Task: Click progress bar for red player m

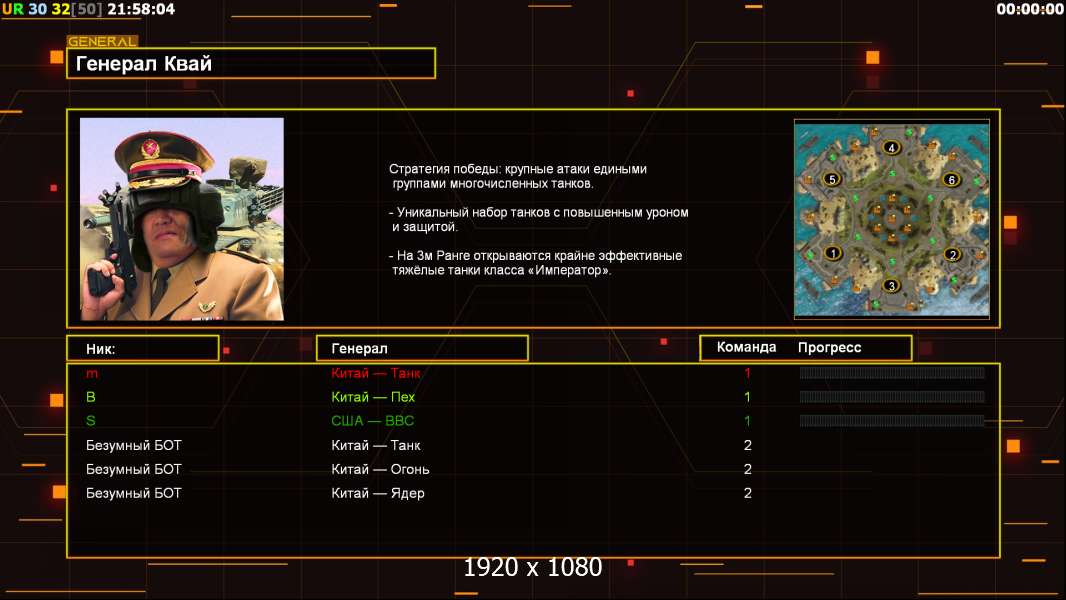Action: (x=891, y=373)
